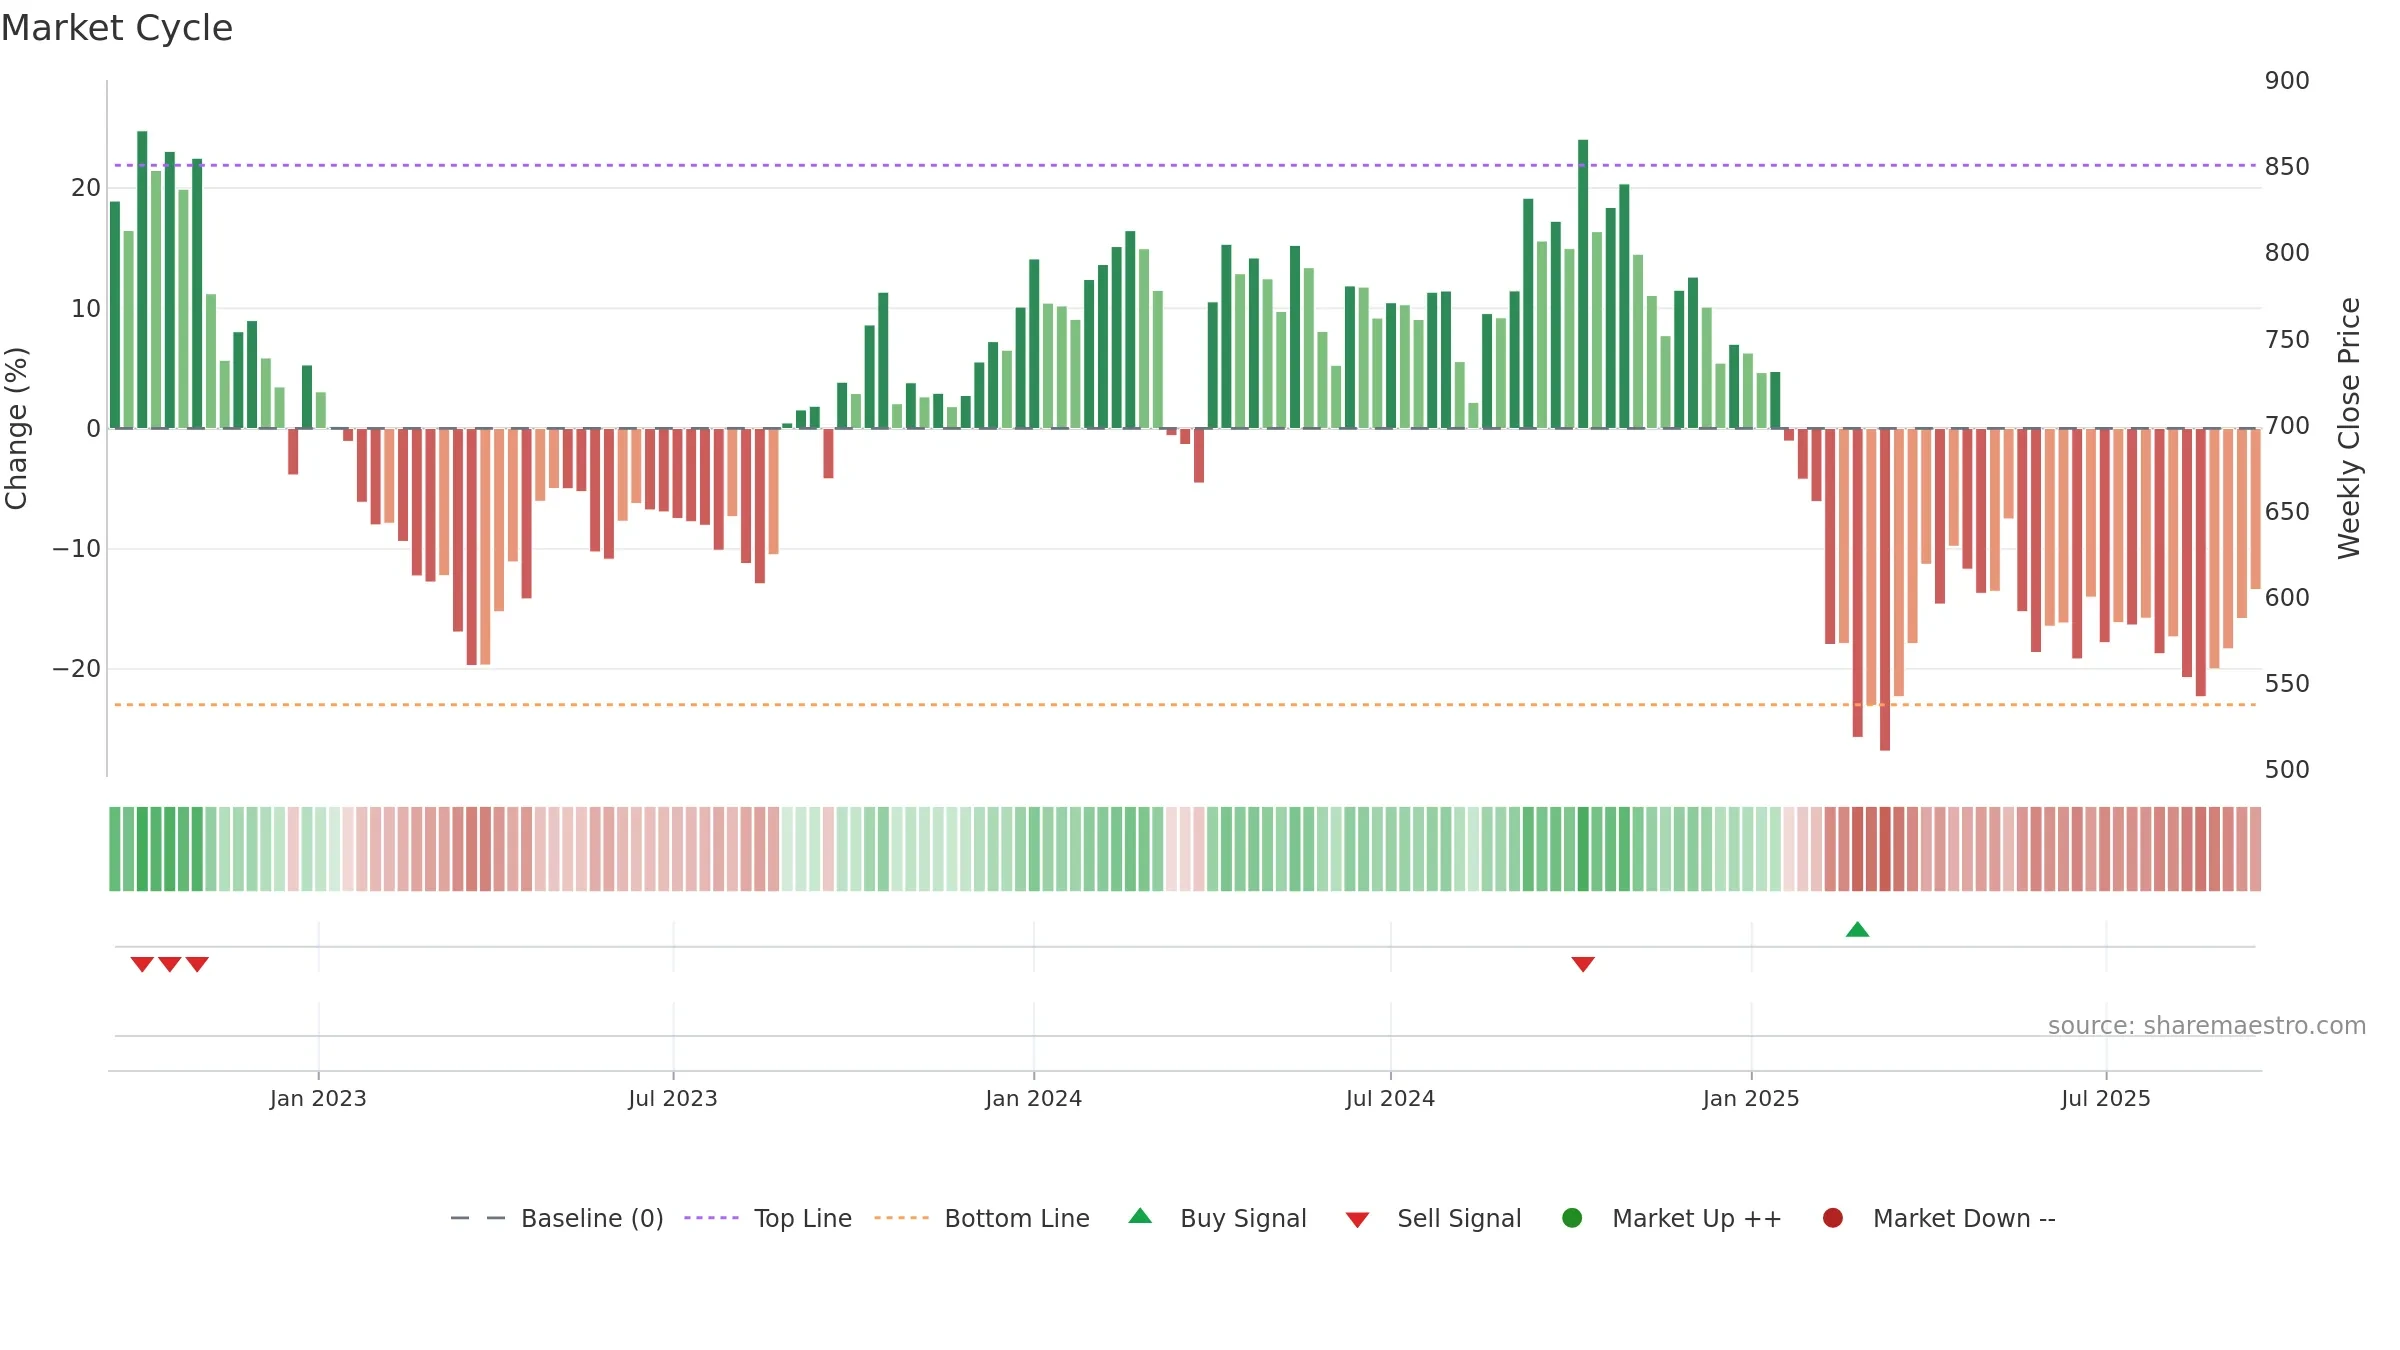Toggle the Bottom Line legend entry

point(982,1218)
